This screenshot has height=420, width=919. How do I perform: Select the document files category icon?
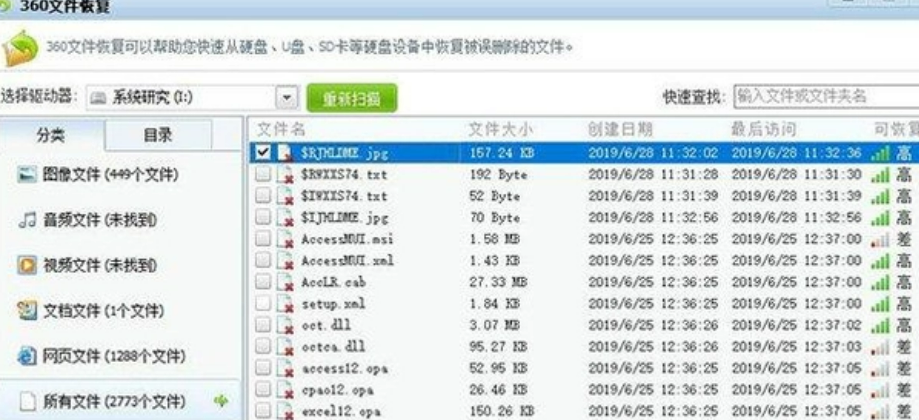click(x=27, y=310)
